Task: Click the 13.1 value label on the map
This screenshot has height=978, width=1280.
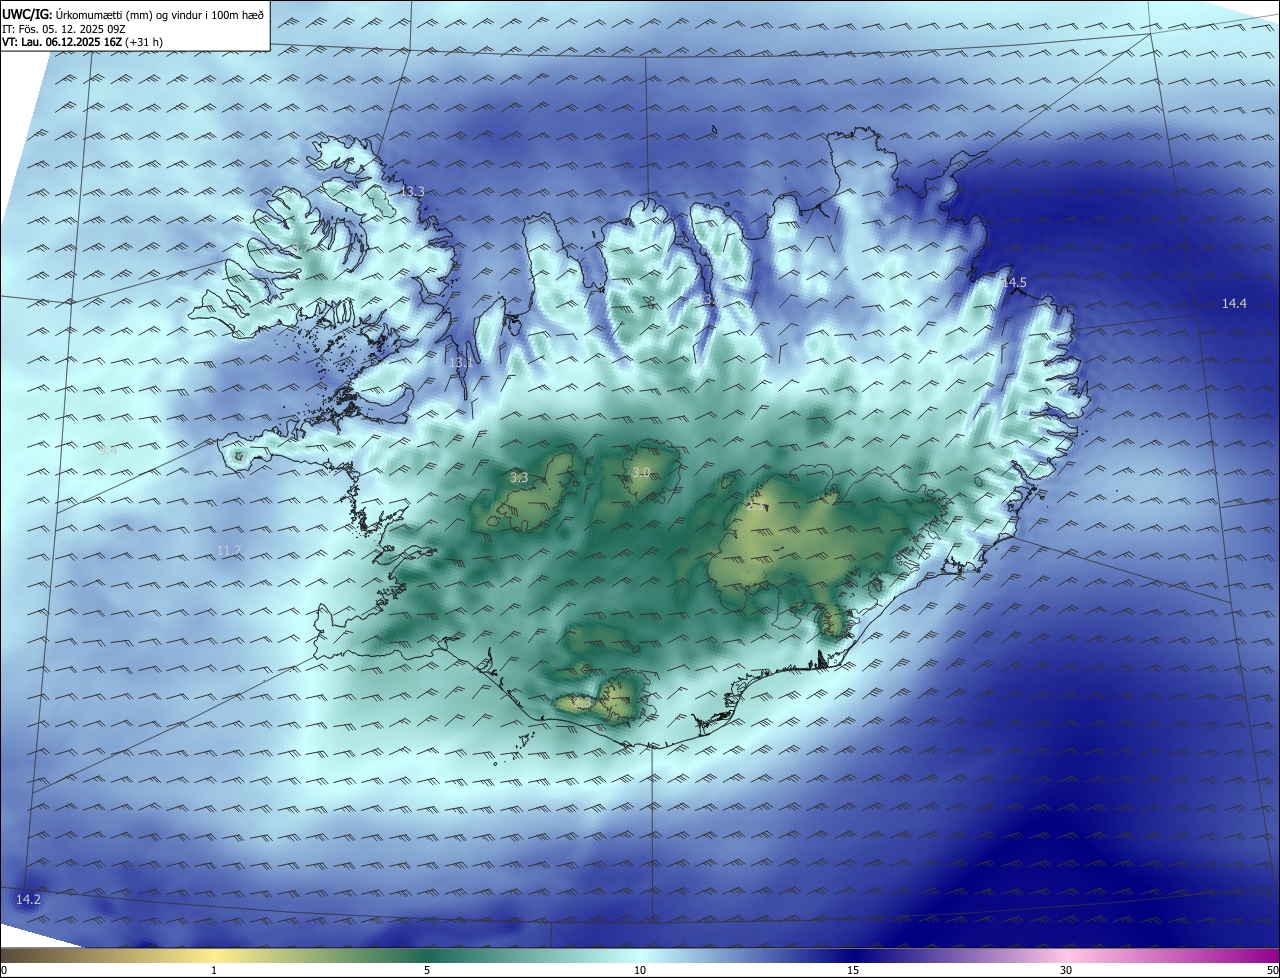Action: (x=460, y=363)
